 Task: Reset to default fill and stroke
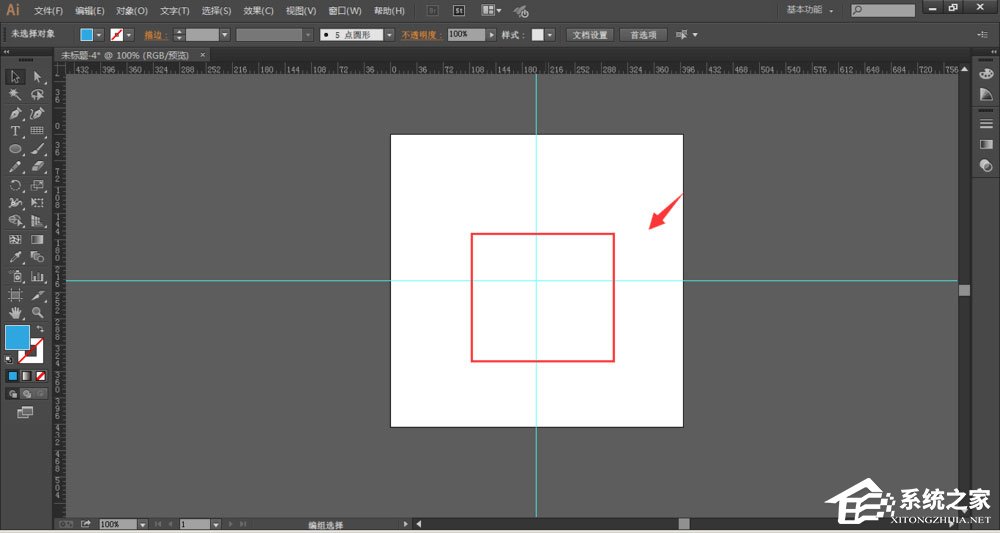[x=9, y=357]
